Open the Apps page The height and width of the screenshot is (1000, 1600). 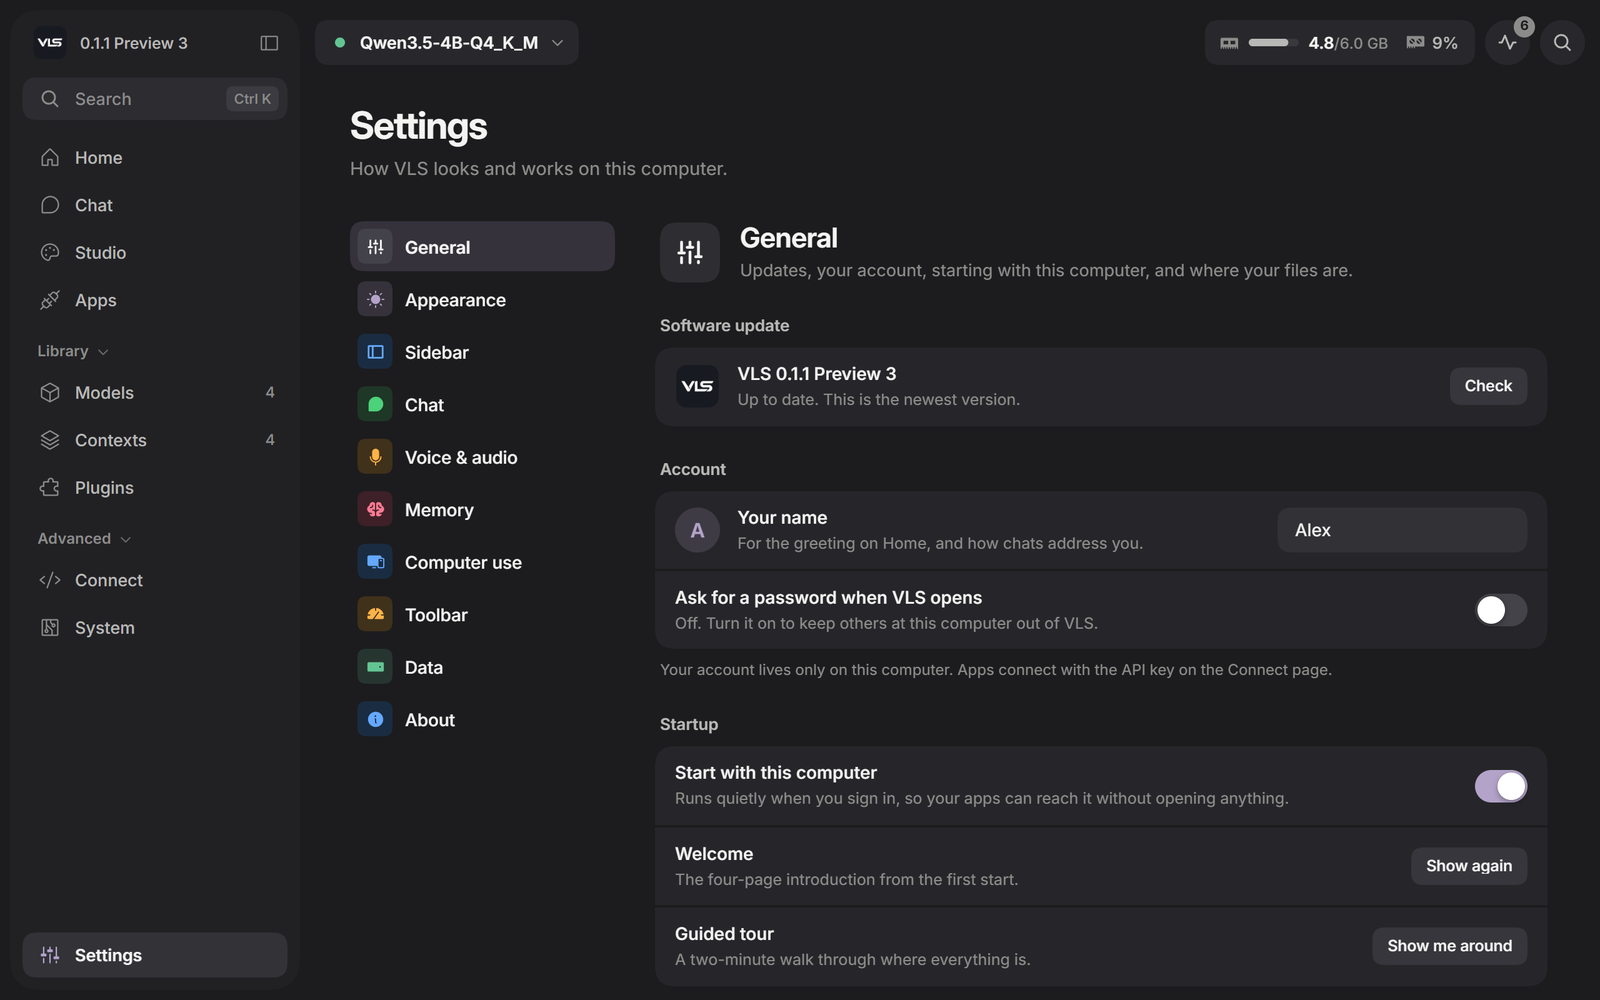click(155, 300)
